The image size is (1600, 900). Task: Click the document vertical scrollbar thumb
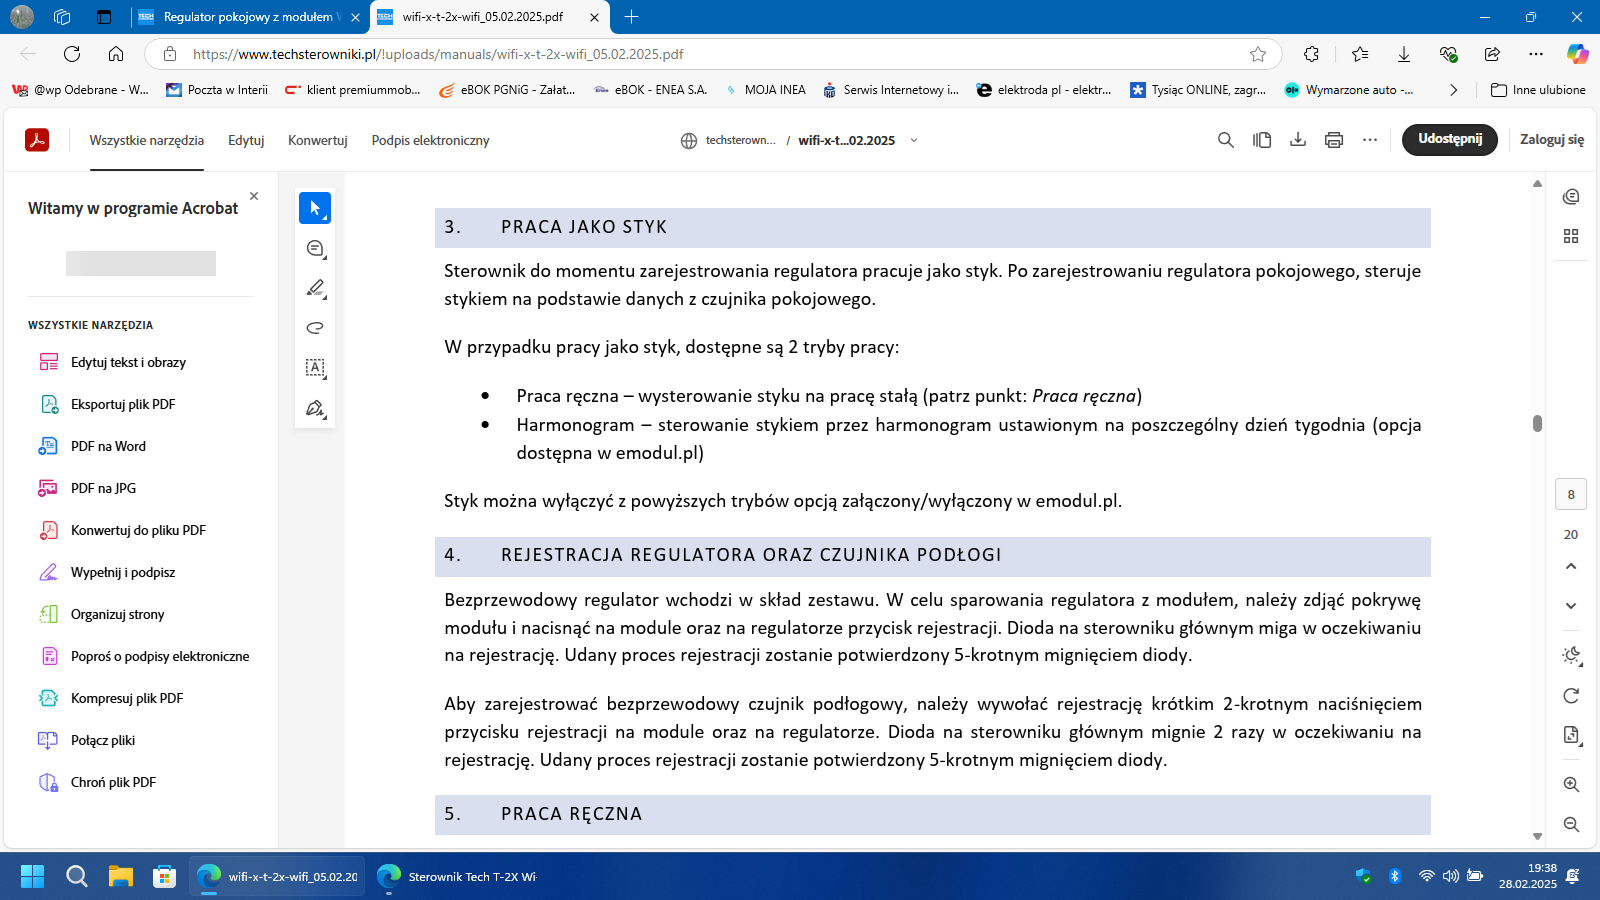pos(1537,423)
